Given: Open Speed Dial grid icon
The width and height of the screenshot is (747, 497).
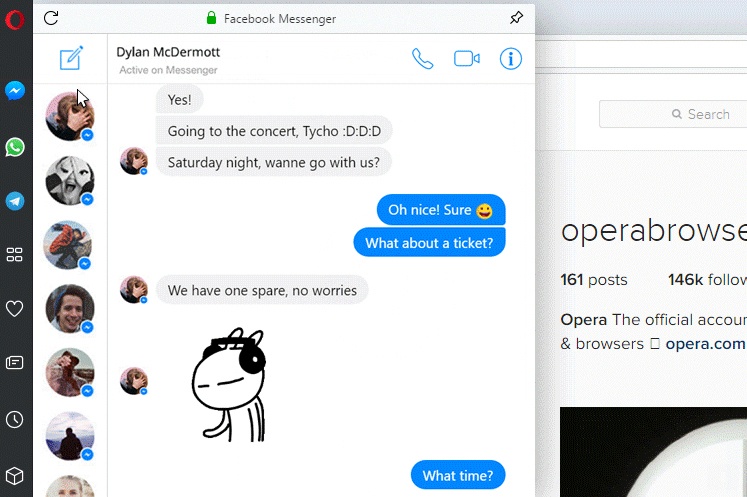Looking at the screenshot, I should tap(14, 254).
